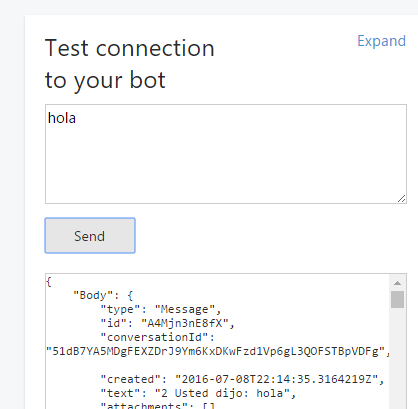Focus the message box containing hola

click(226, 154)
